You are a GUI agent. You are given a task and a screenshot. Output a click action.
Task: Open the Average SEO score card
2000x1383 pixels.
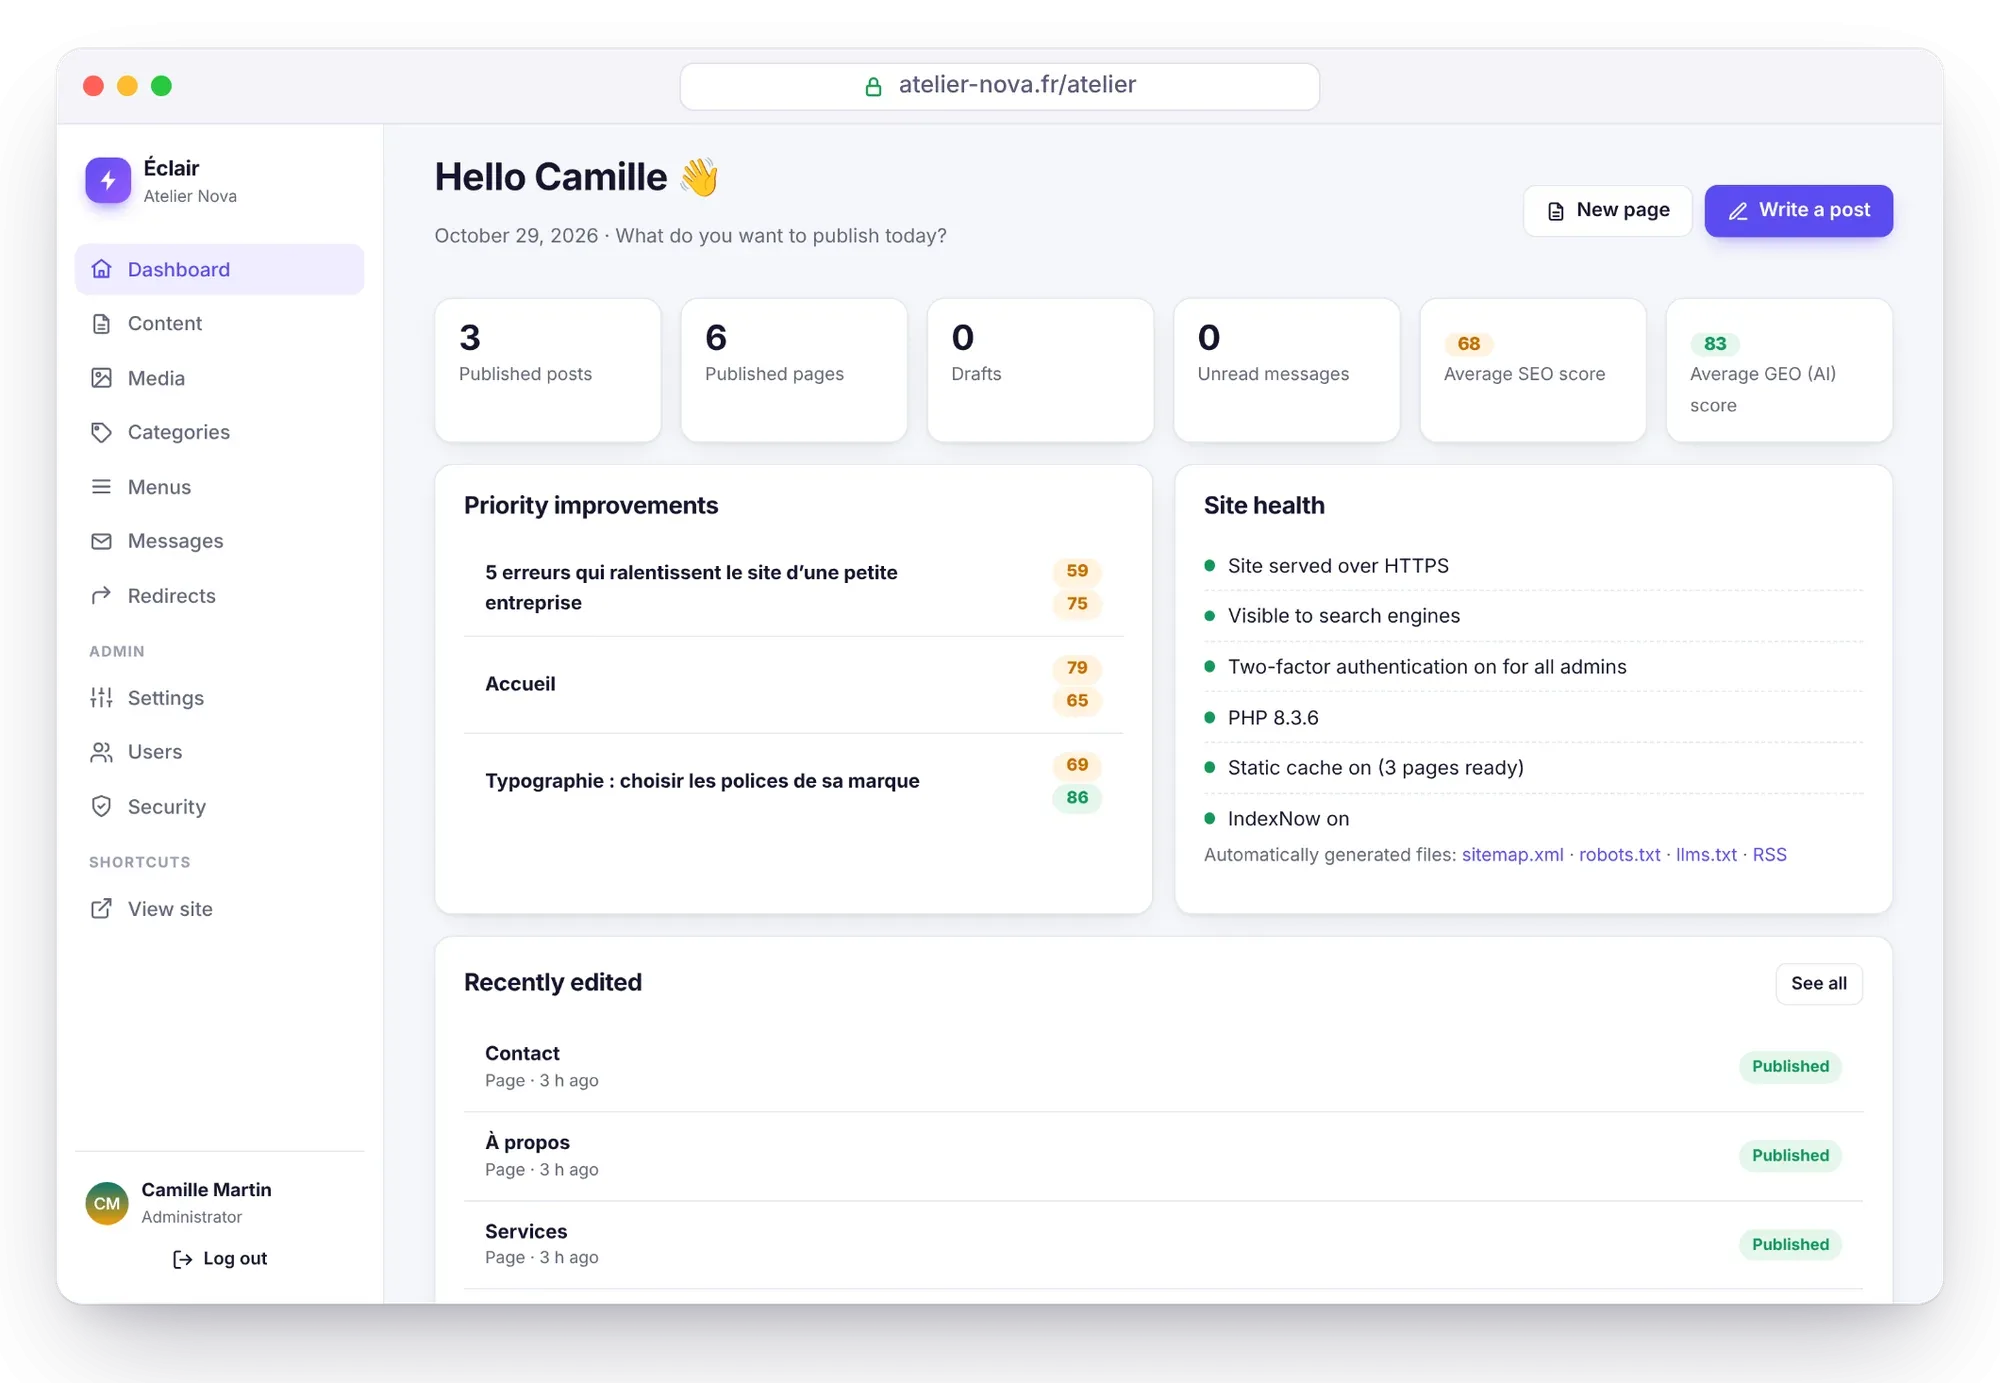pyautogui.click(x=1533, y=370)
